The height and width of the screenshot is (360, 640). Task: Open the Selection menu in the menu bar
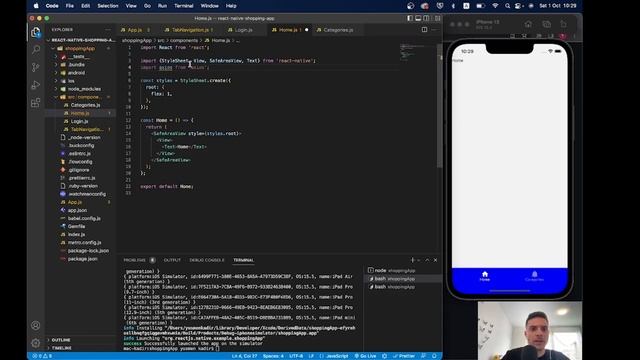[x=108, y=6]
